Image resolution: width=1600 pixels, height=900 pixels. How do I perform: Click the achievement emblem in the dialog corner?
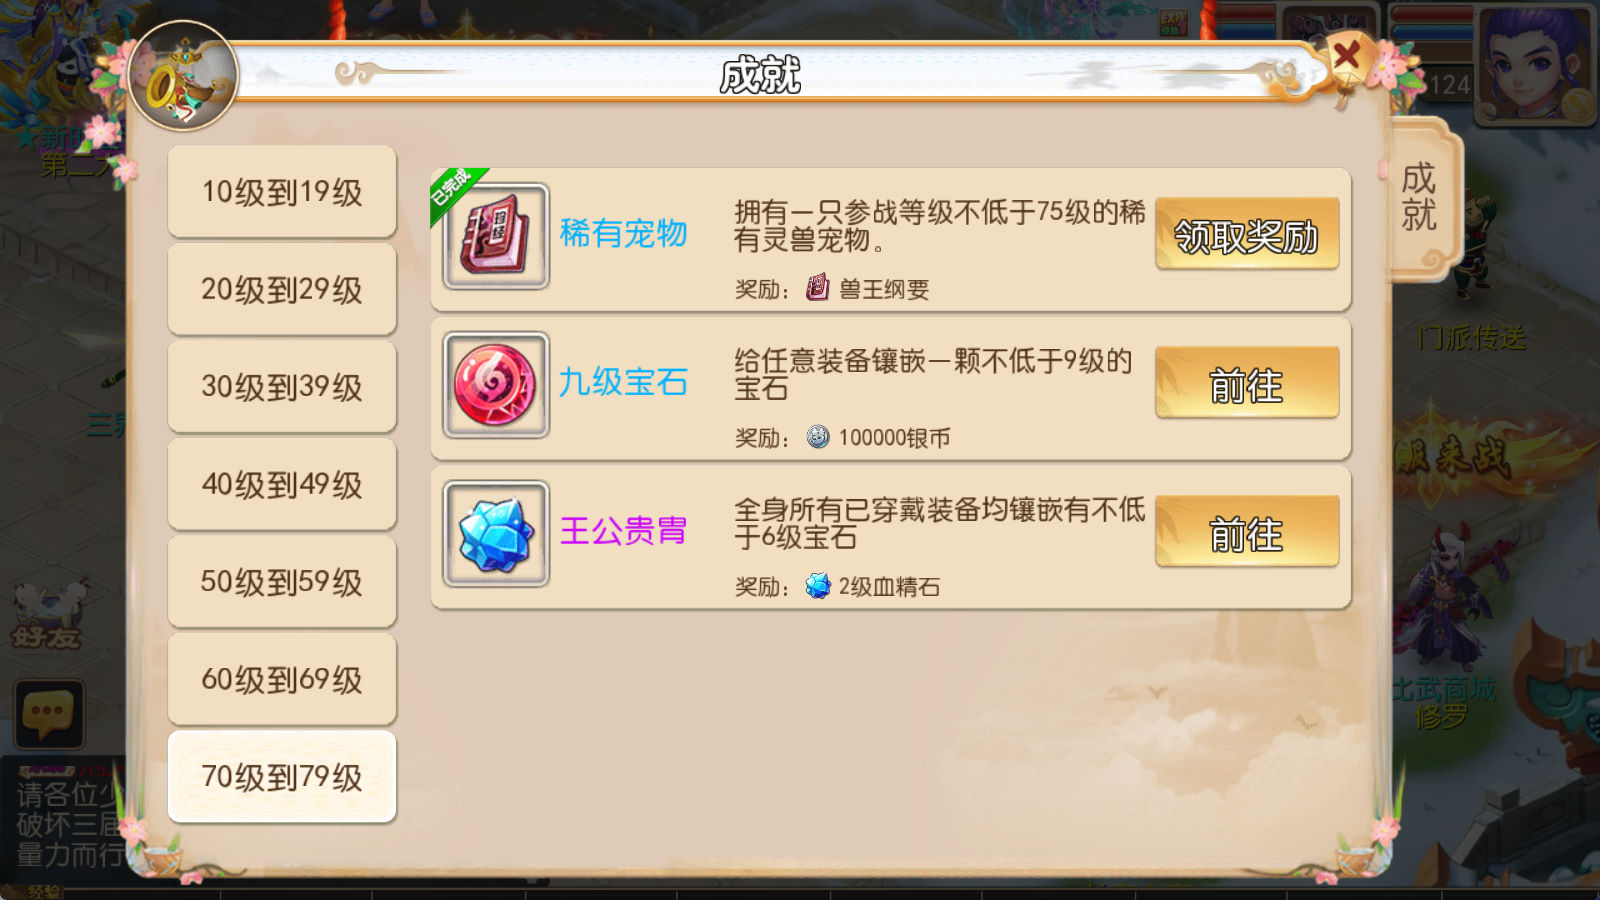tap(183, 77)
